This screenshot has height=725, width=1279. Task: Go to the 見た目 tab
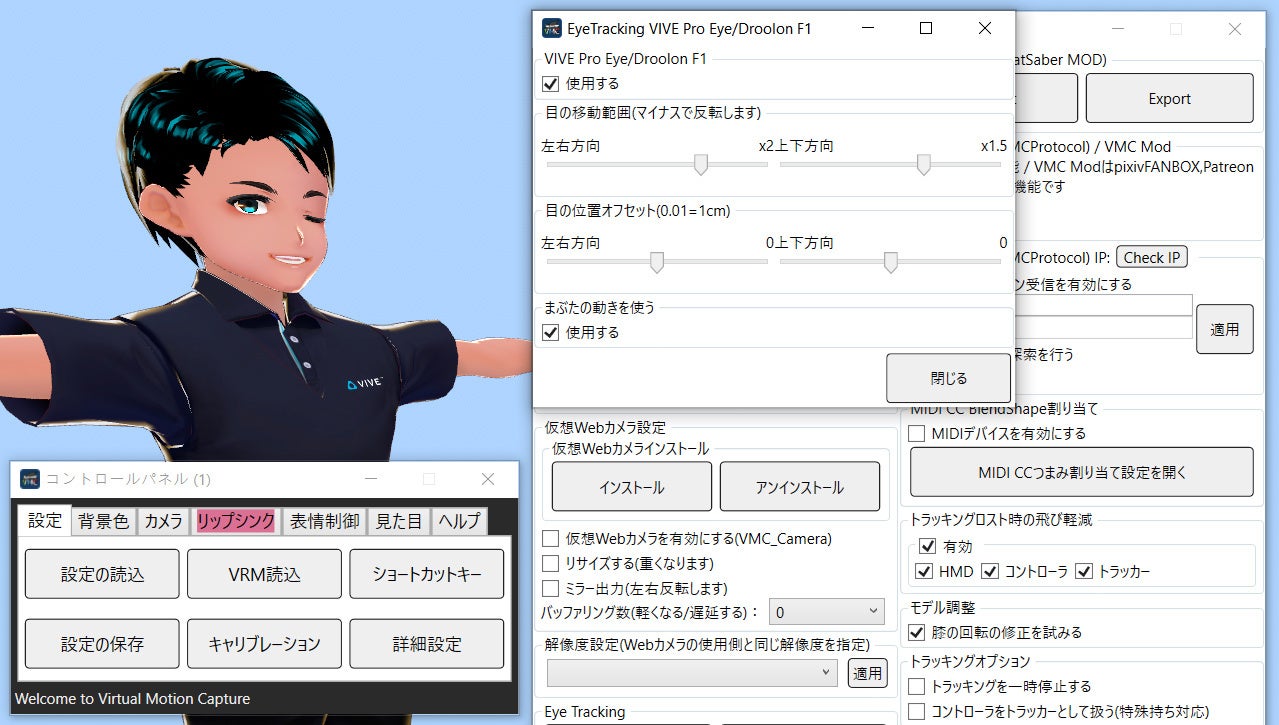pyautogui.click(x=399, y=521)
